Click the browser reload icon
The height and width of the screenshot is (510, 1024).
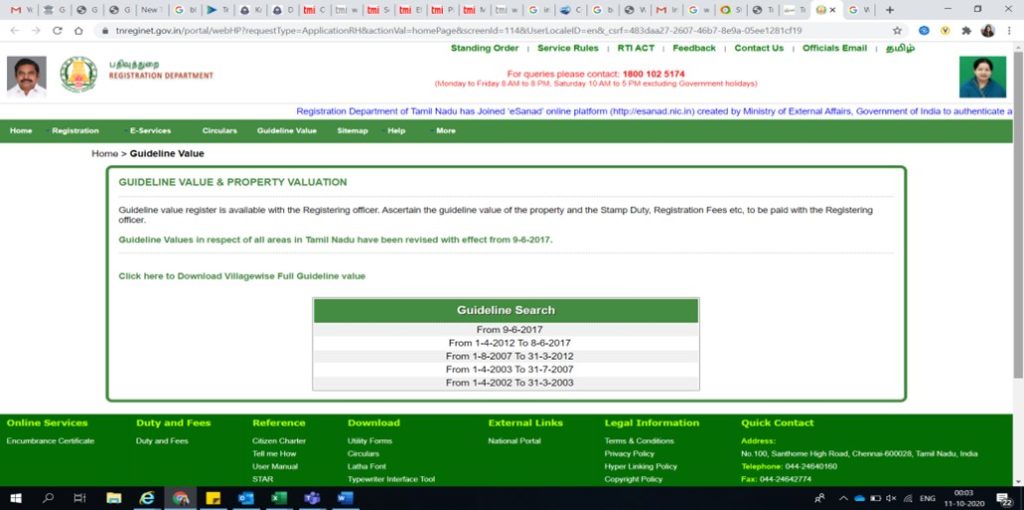(x=57, y=31)
